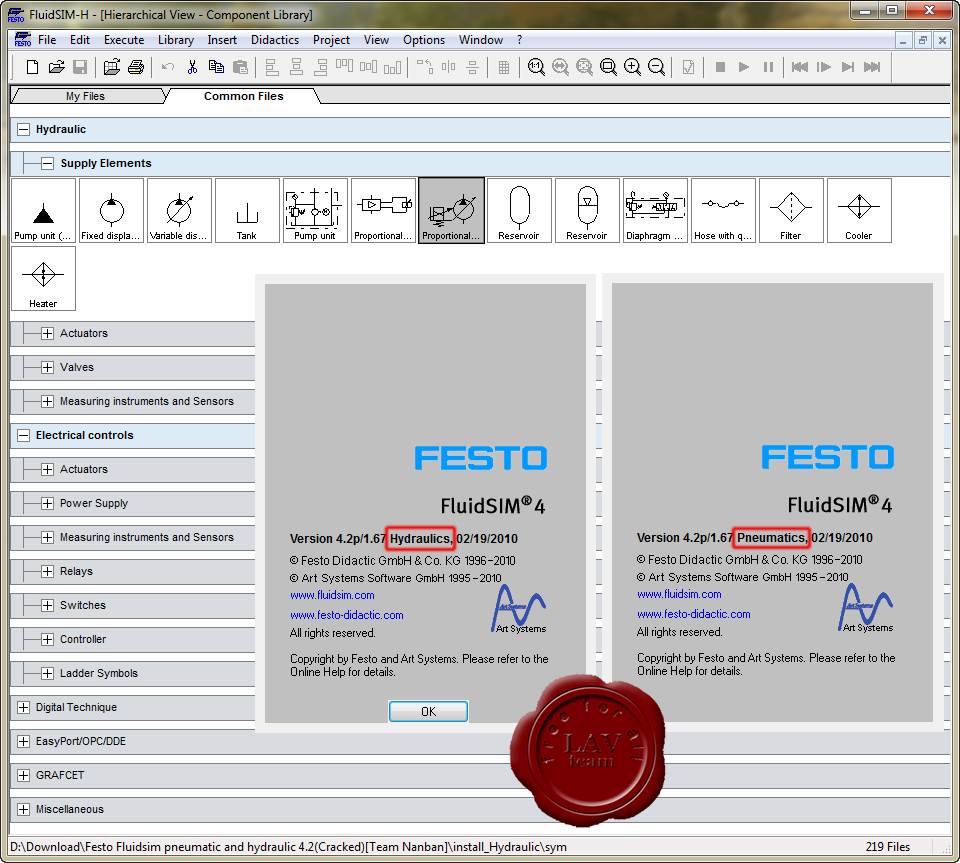Select the Proportional amplifier component next to Pump unit

coord(383,211)
